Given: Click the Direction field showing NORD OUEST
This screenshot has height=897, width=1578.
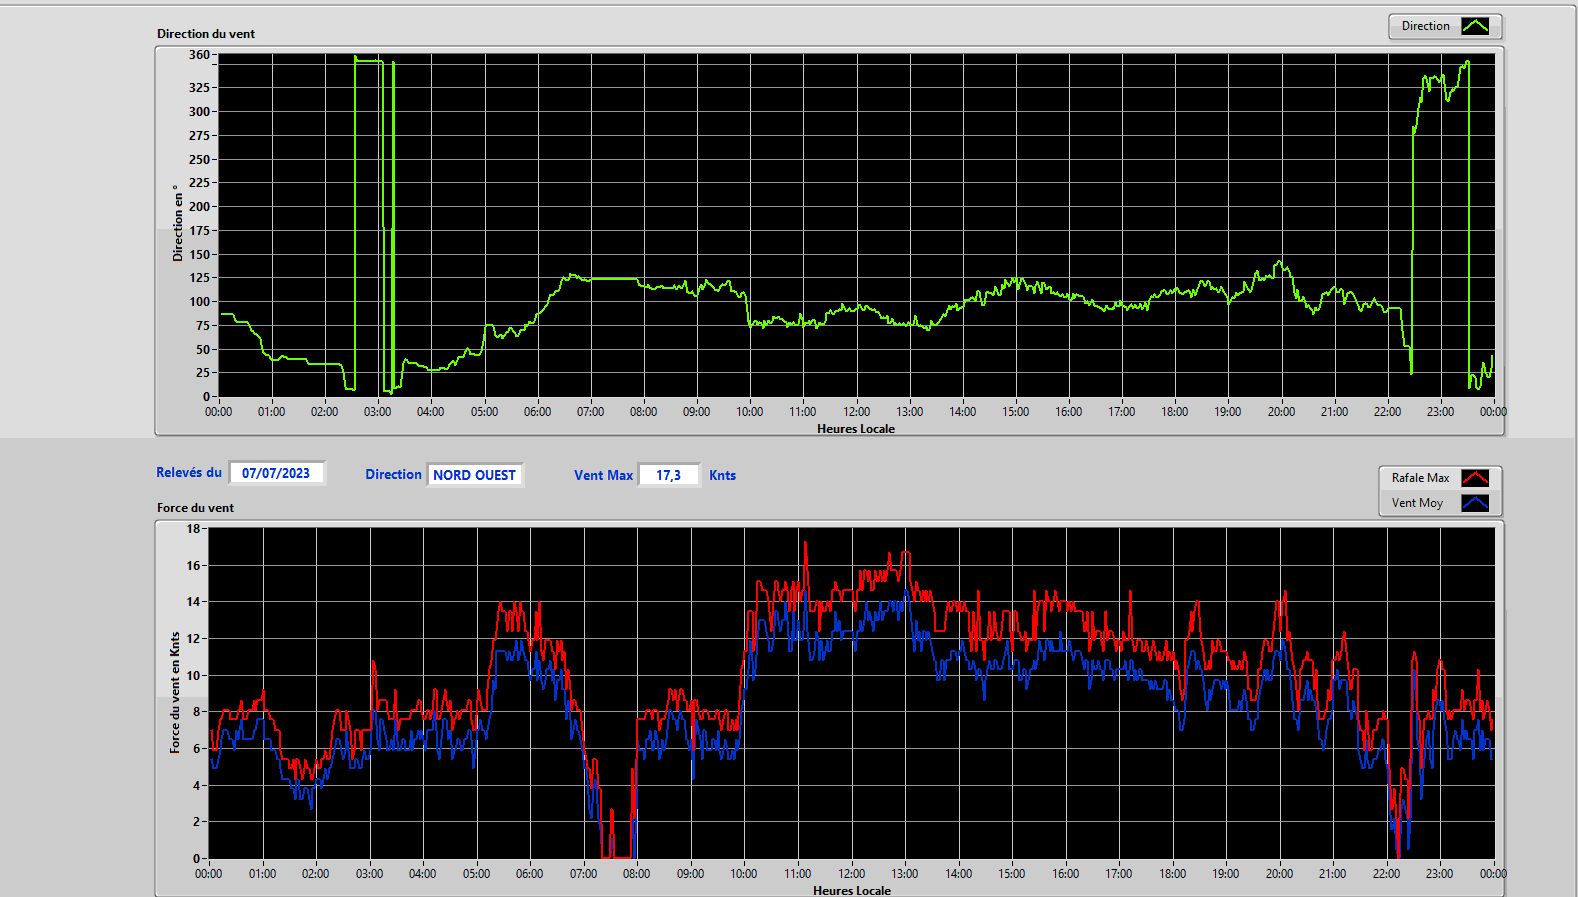Looking at the screenshot, I should [474, 475].
